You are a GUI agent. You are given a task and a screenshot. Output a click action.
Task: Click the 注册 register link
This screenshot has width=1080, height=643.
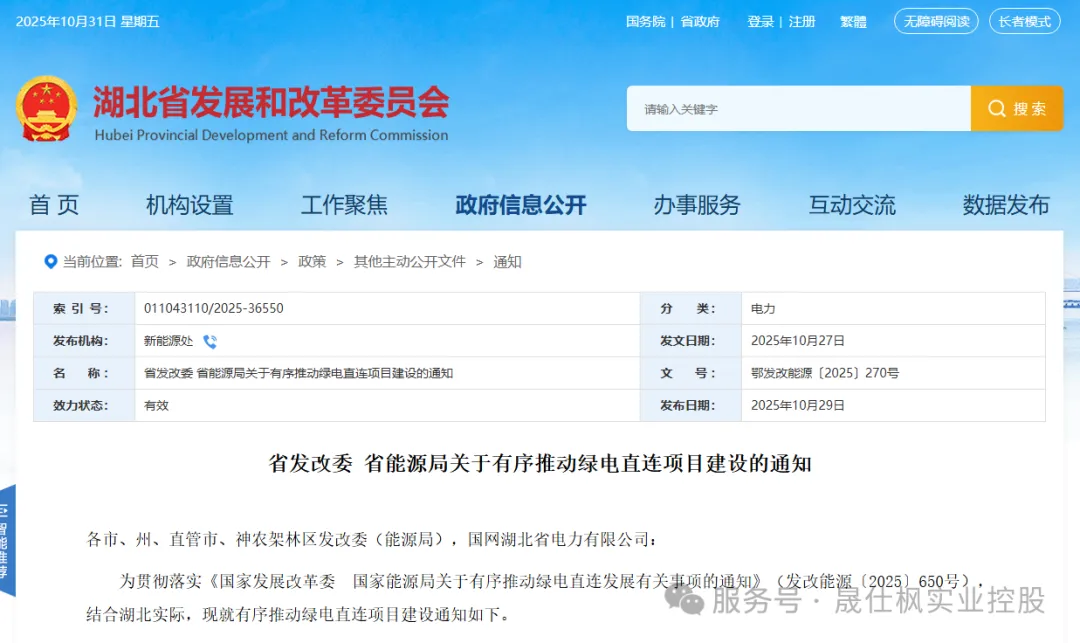[802, 21]
